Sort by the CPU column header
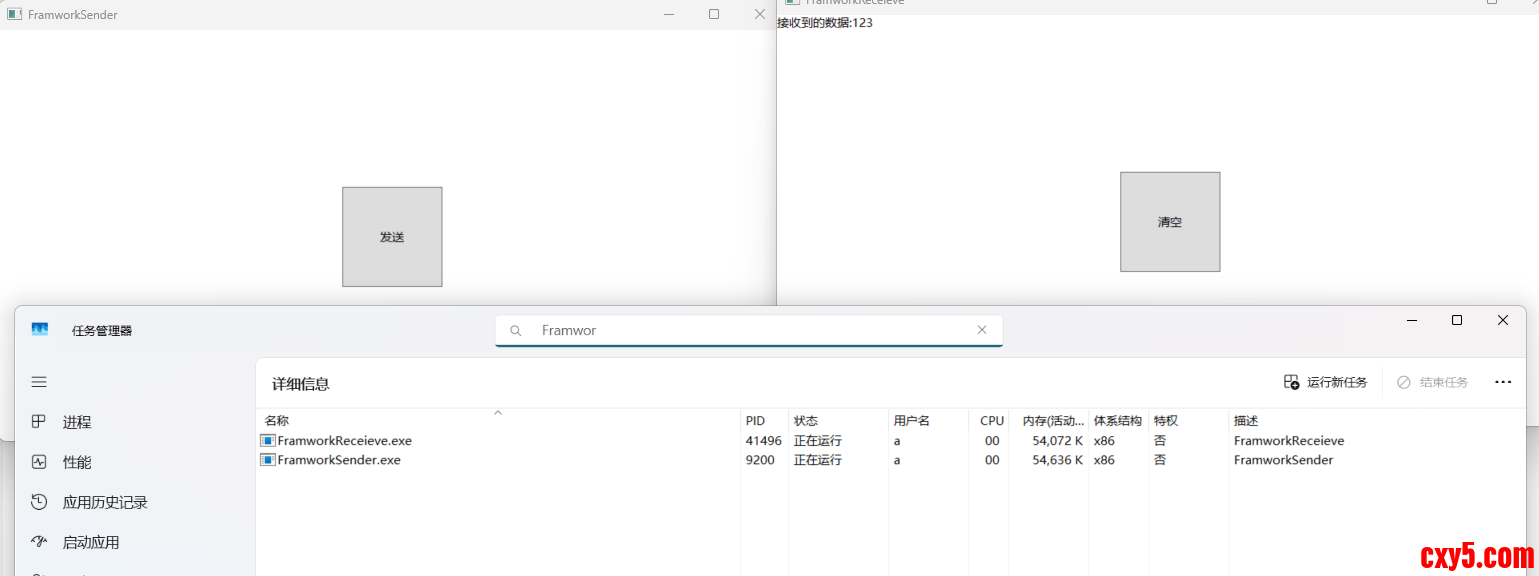This screenshot has height=576, width=1539. tap(991, 421)
